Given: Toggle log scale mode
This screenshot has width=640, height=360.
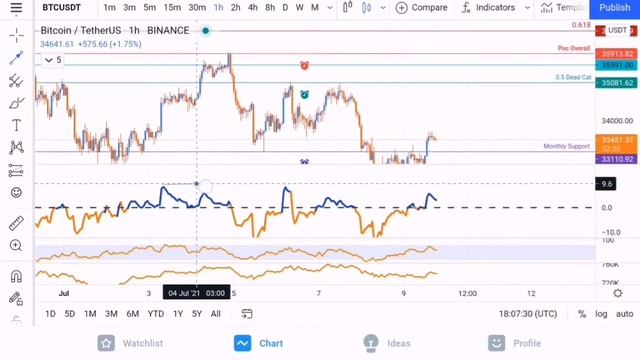Looking at the screenshot, I should point(601,314).
